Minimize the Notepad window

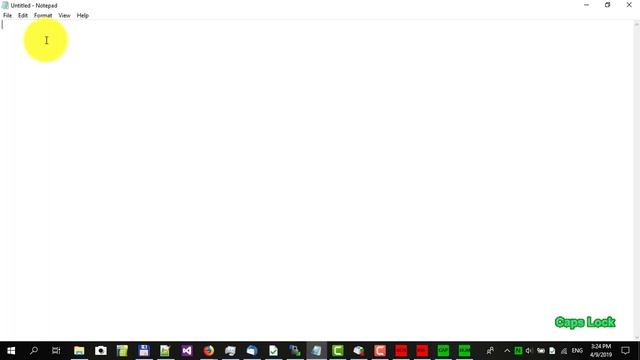tap(586, 5)
